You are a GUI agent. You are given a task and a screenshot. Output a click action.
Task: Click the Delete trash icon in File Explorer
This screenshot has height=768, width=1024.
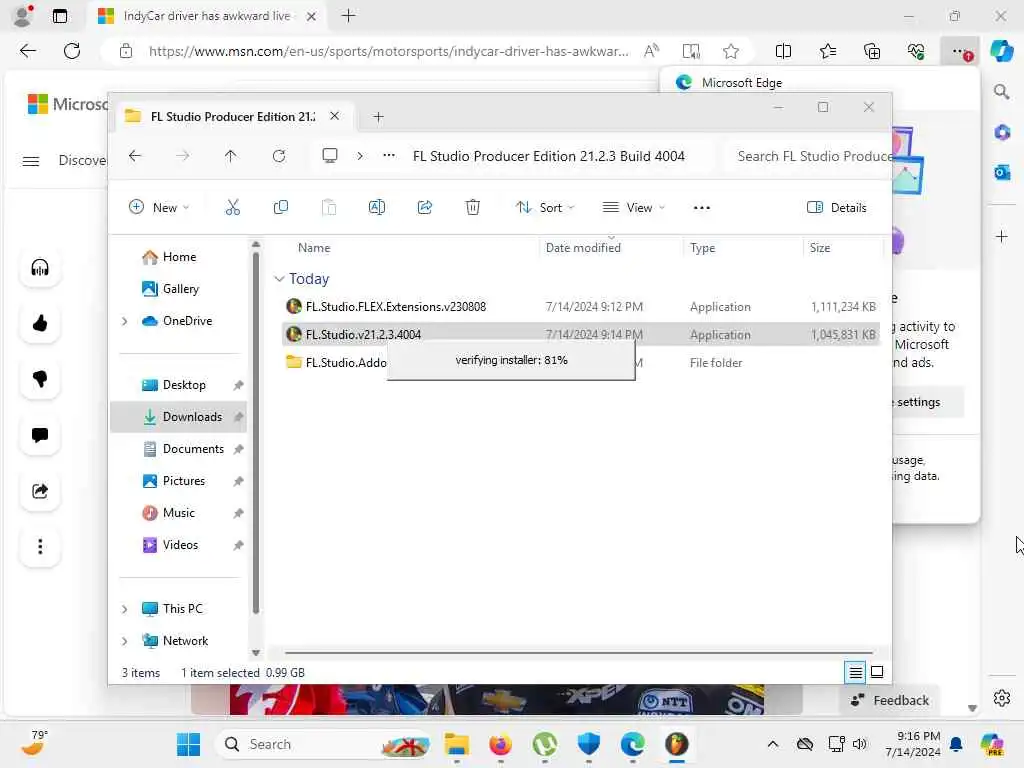tap(473, 208)
